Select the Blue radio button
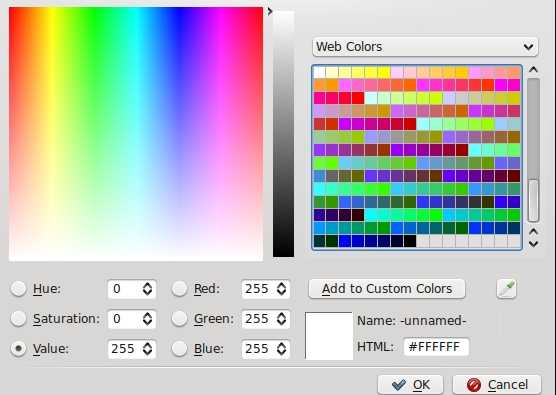The width and height of the screenshot is (556, 395). (179, 349)
